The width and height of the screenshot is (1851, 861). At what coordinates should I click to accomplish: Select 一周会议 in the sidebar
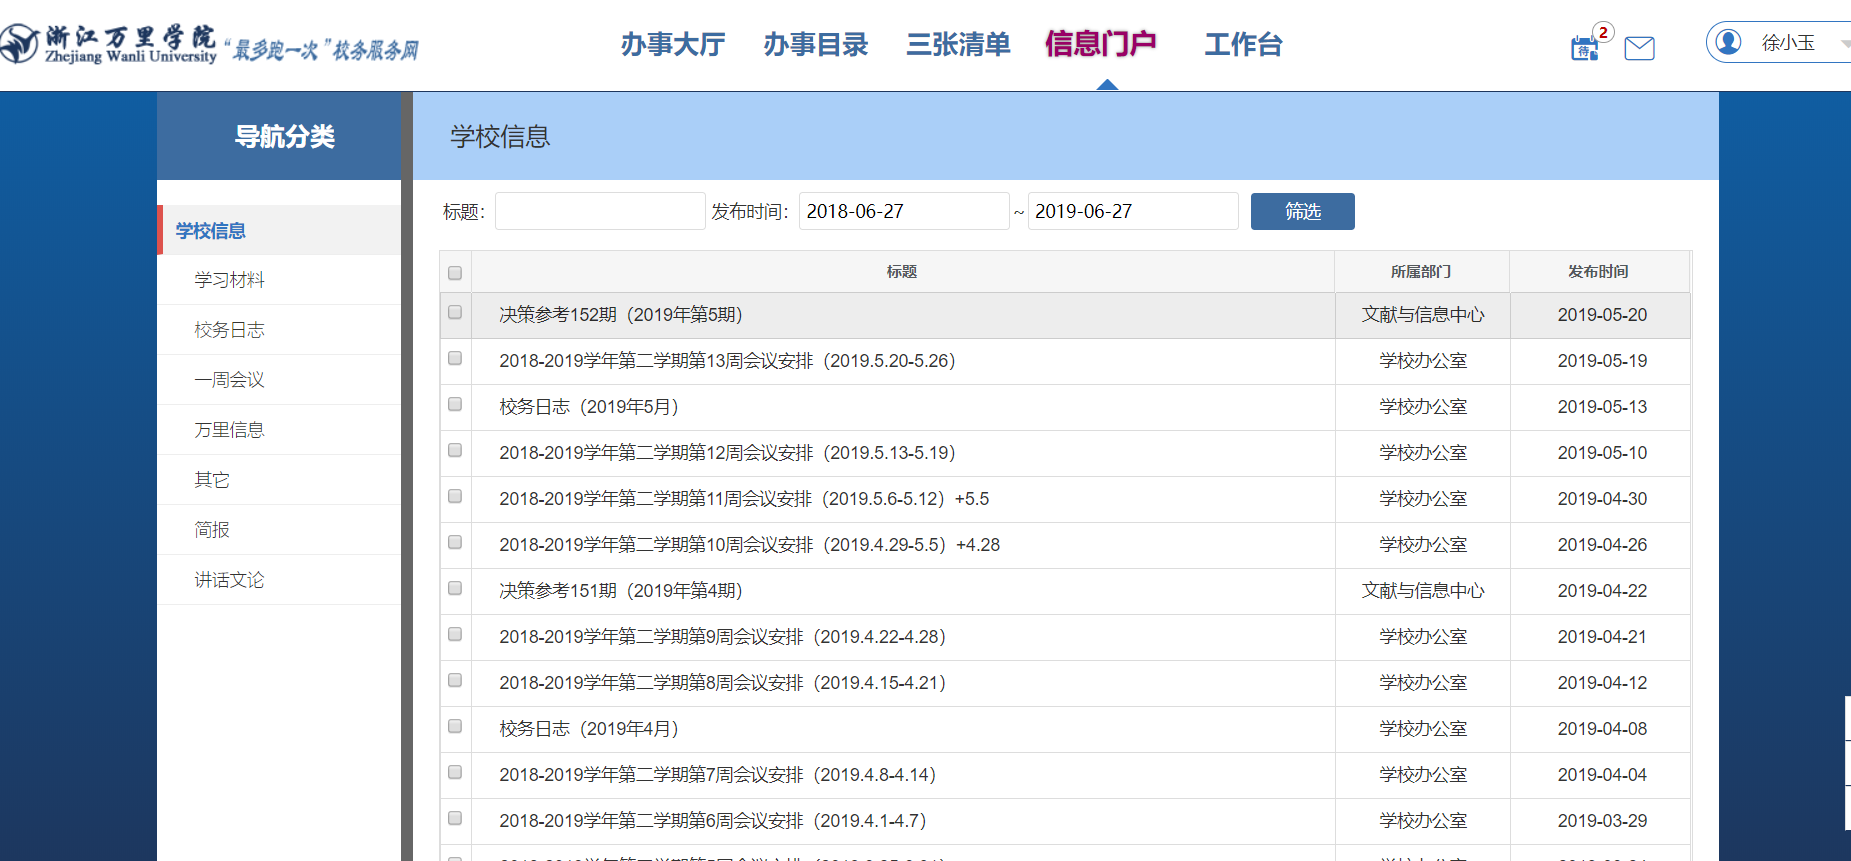(229, 380)
